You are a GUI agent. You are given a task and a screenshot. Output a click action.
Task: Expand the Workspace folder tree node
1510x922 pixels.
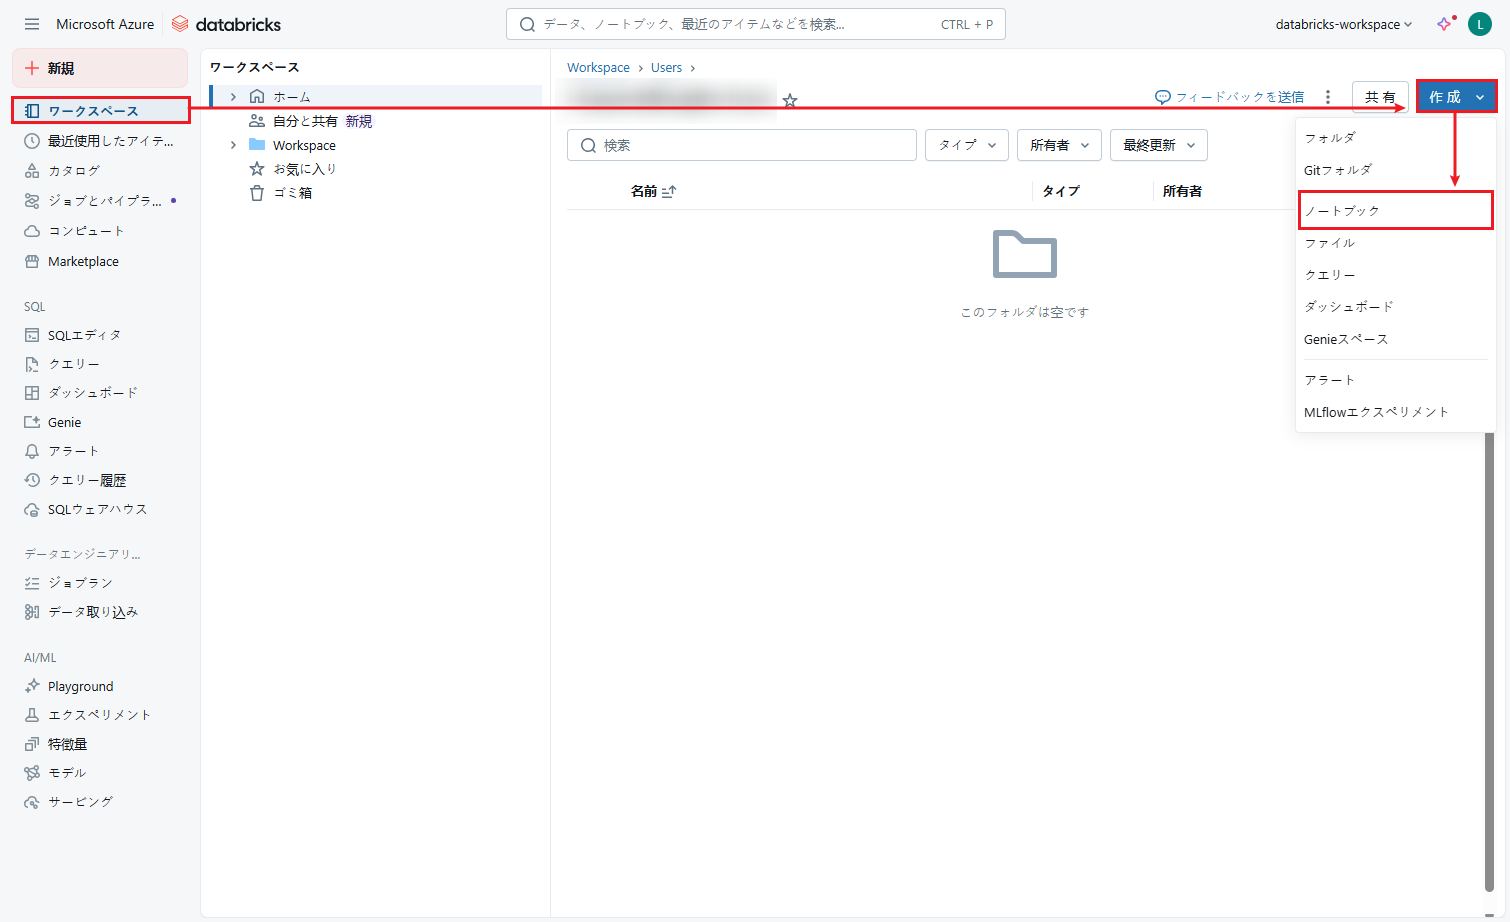(x=233, y=145)
